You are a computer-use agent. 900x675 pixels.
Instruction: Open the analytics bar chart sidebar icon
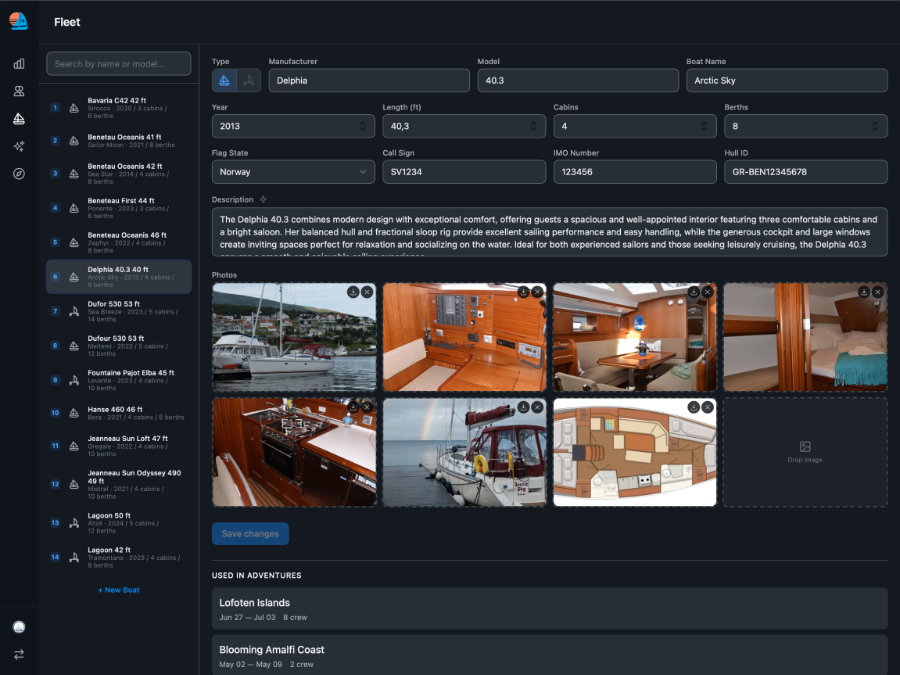pyautogui.click(x=19, y=64)
